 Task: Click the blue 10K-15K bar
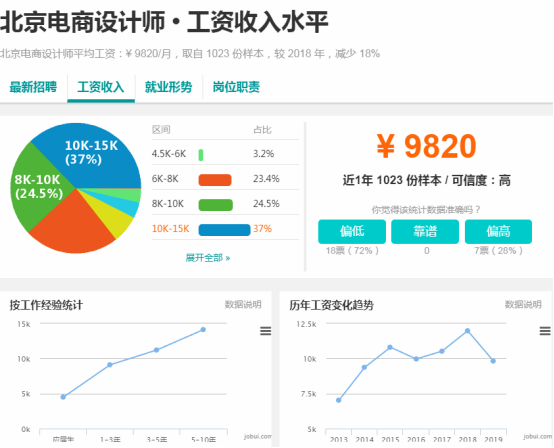[x=224, y=230]
